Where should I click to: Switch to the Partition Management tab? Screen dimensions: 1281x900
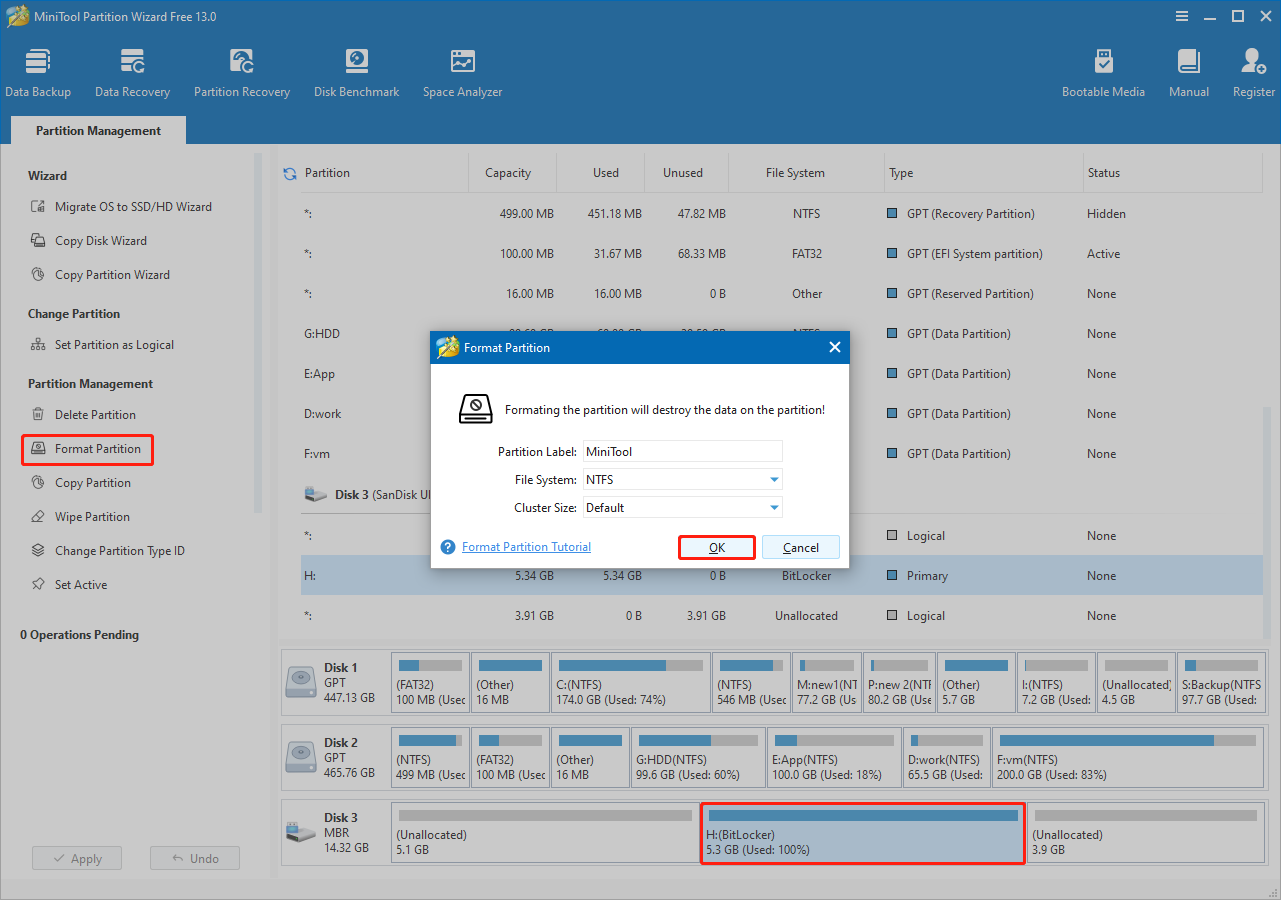pyautogui.click(x=97, y=130)
